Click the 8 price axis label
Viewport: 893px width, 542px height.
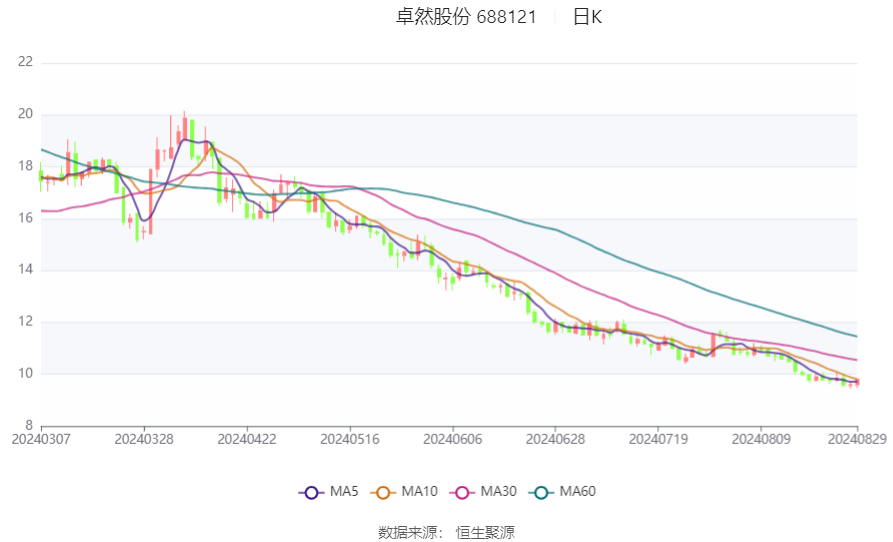[x=29, y=425]
